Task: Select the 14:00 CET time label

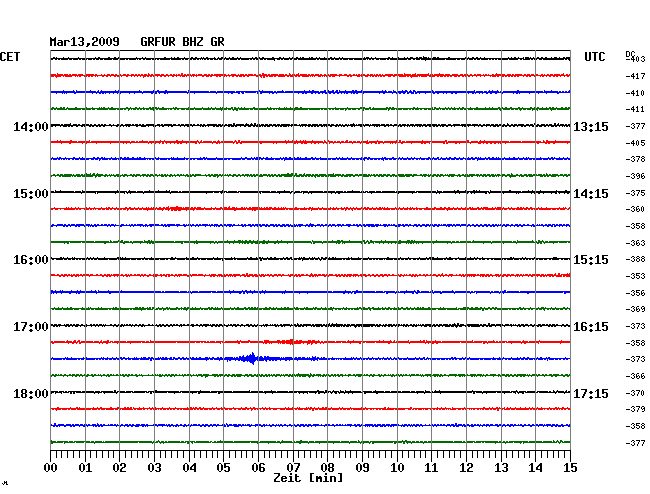Action: (31, 126)
